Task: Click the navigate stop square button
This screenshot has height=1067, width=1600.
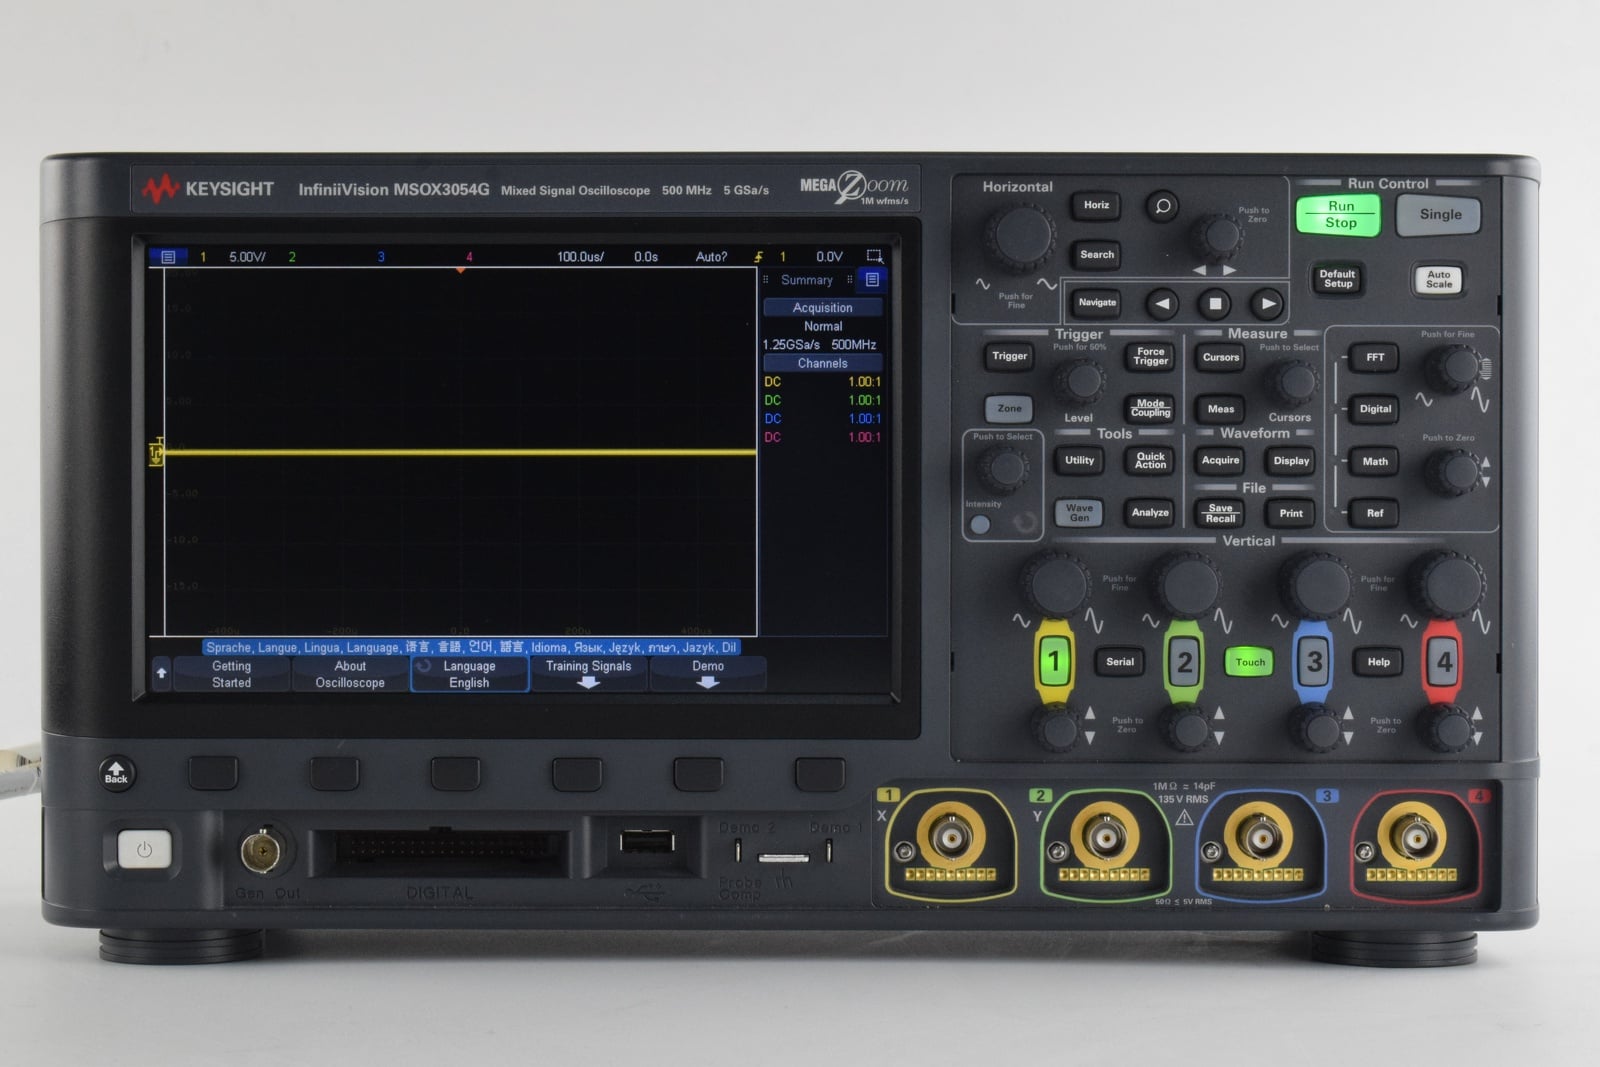Action: 1215,303
